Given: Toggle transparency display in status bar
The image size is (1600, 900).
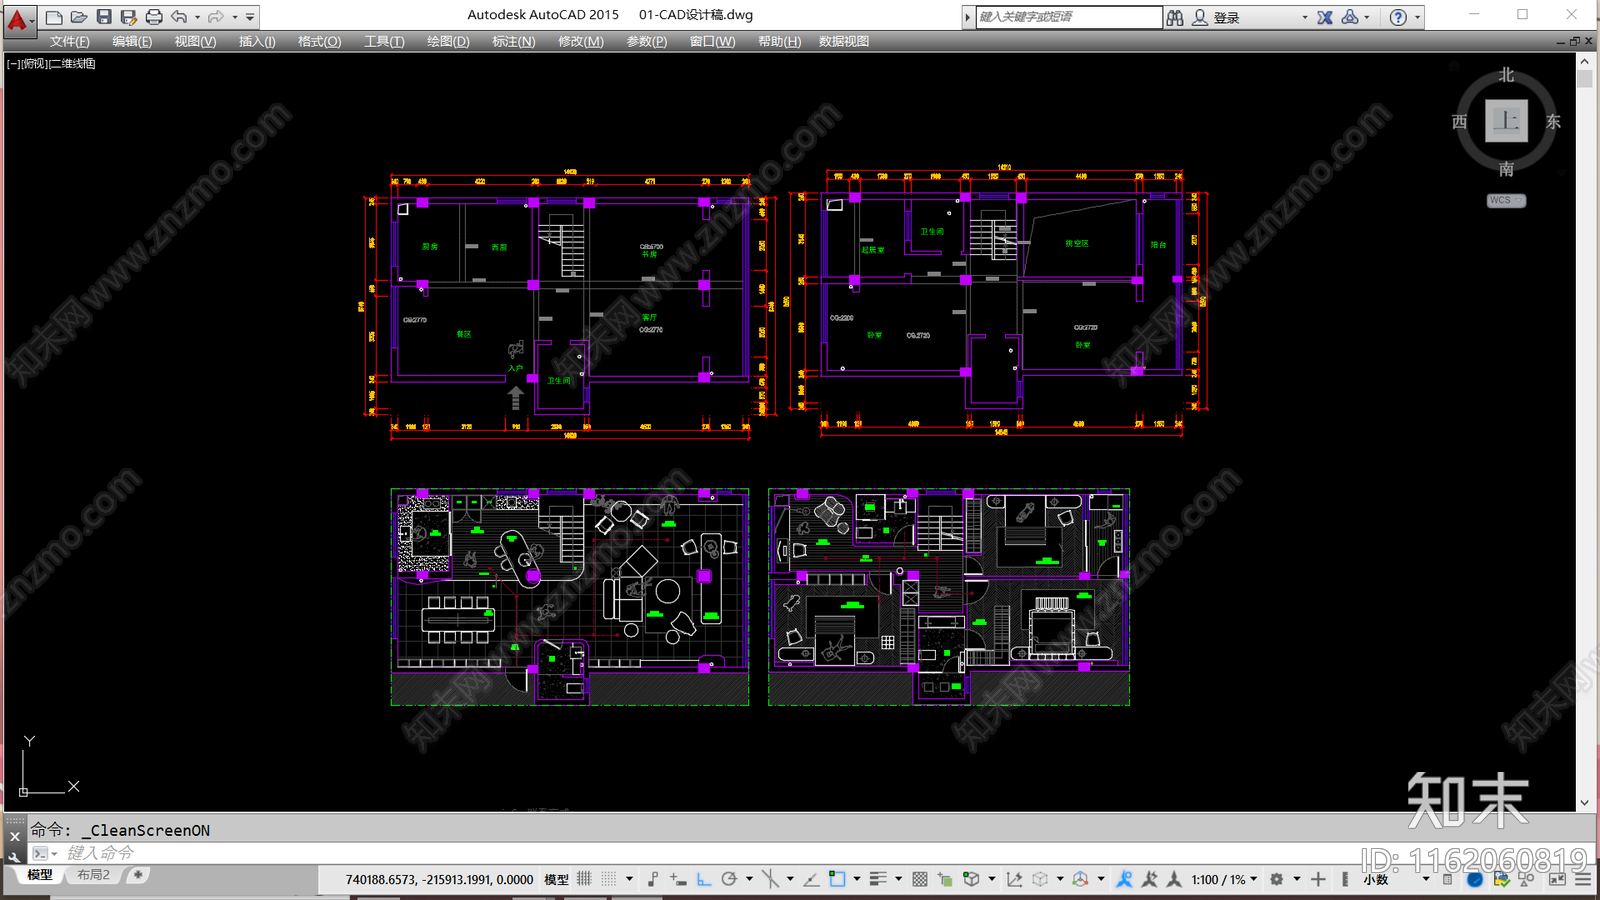Looking at the screenshot, I should point(920,879).
